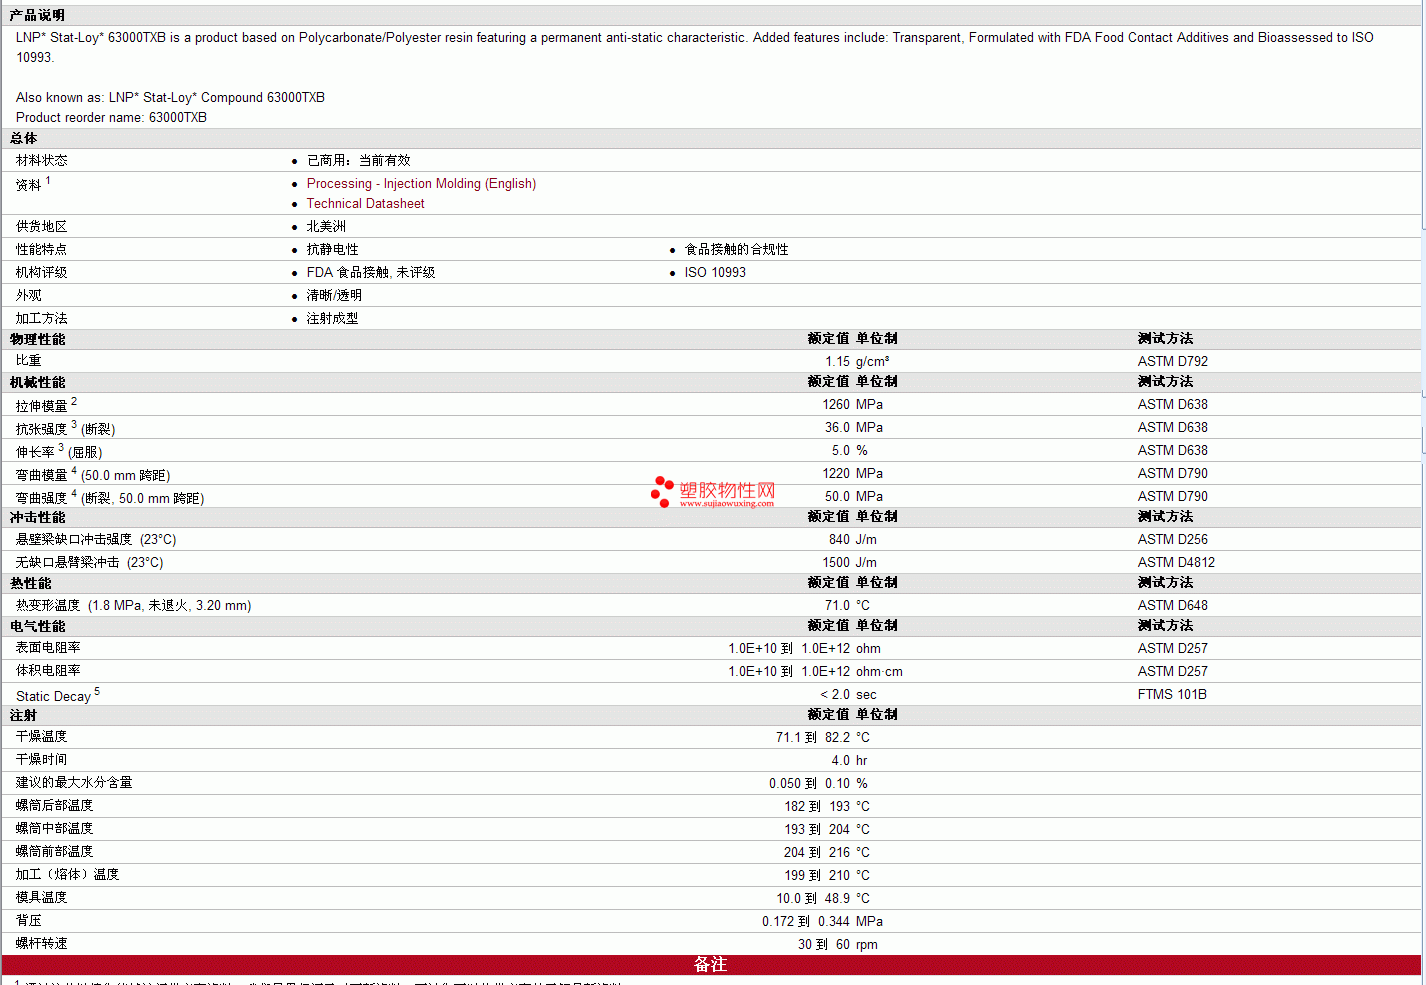This screenshot has width=1426, height=985.
Task: Select the 加工（熔体）温度 row label
Action: point(68,876)
